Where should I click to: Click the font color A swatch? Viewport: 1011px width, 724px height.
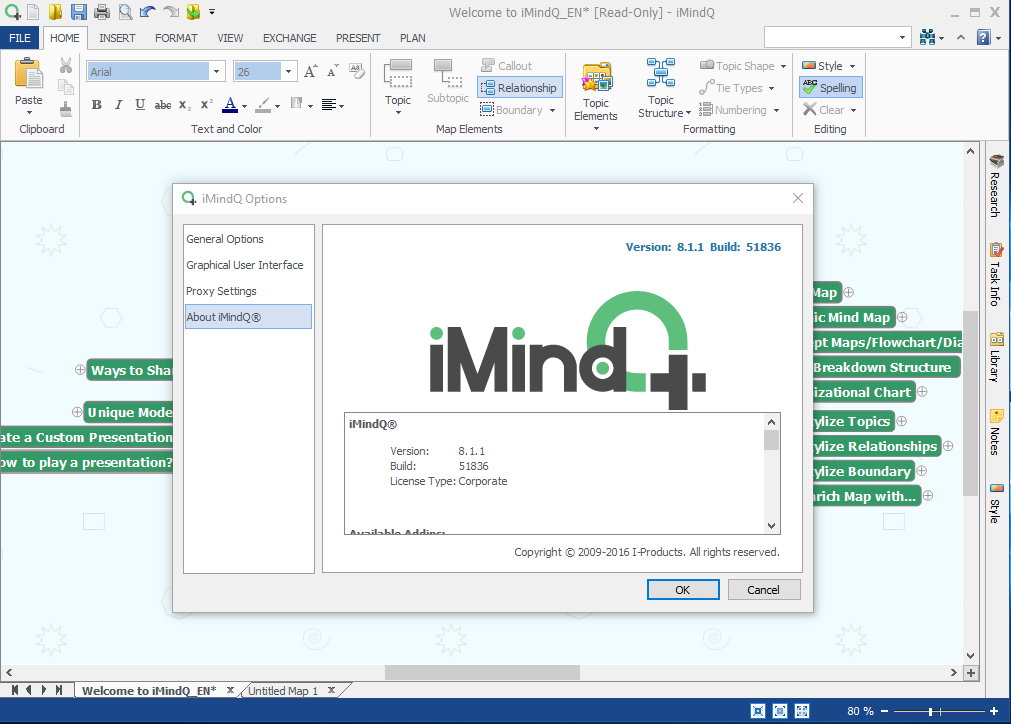(230, 104)
